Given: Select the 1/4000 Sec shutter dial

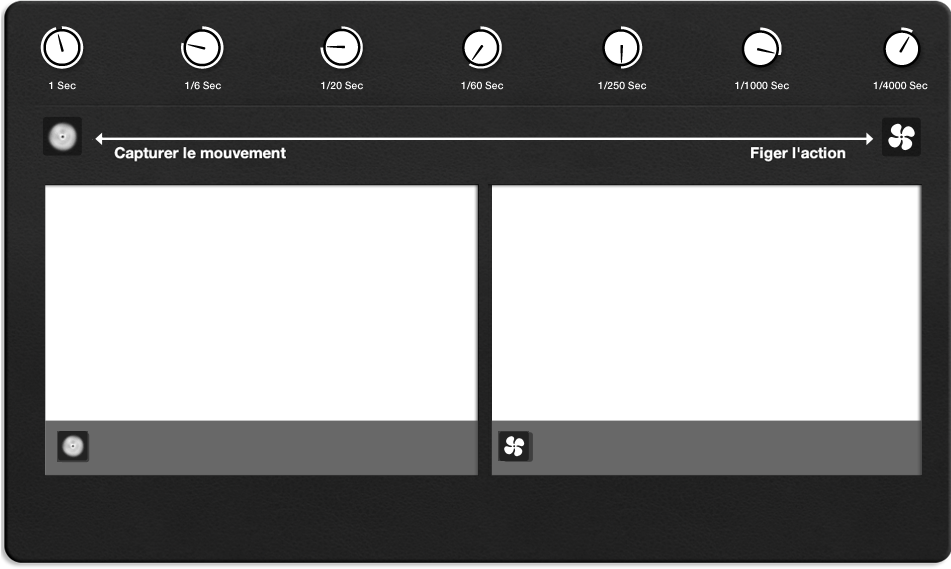Looking at the screenshot, I should coord(901,47).
